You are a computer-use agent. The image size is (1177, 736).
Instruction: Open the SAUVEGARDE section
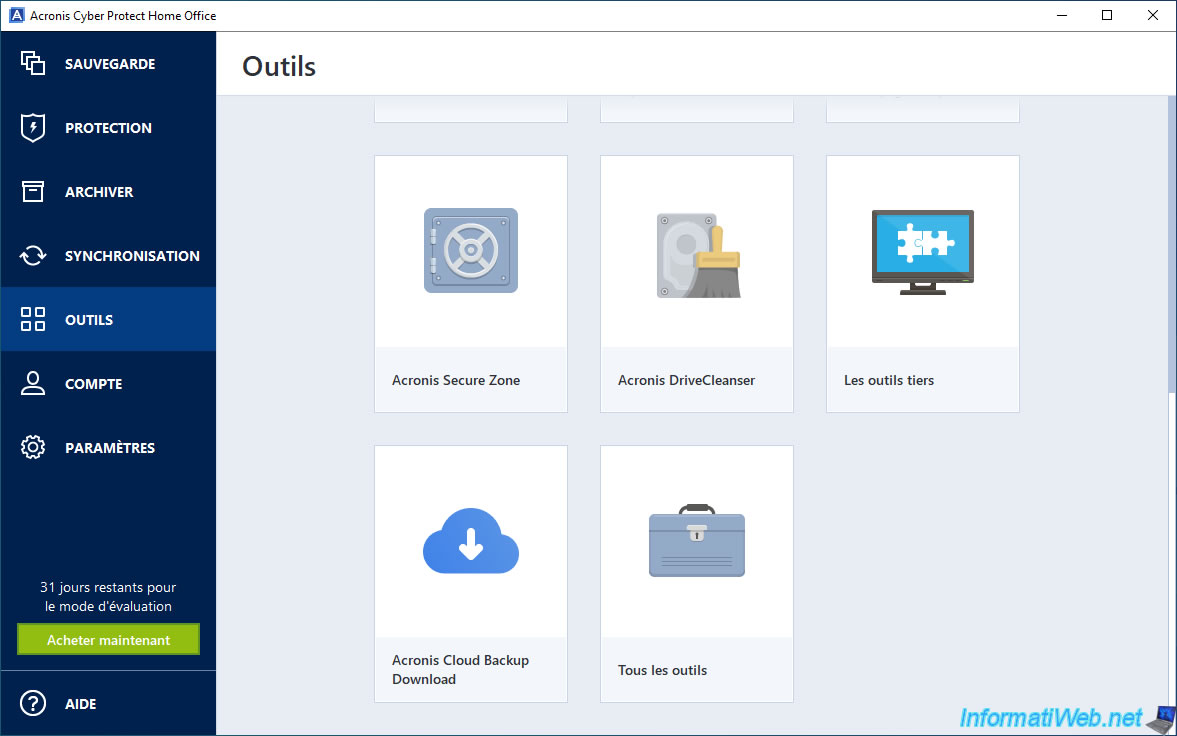tap(108, 64)
